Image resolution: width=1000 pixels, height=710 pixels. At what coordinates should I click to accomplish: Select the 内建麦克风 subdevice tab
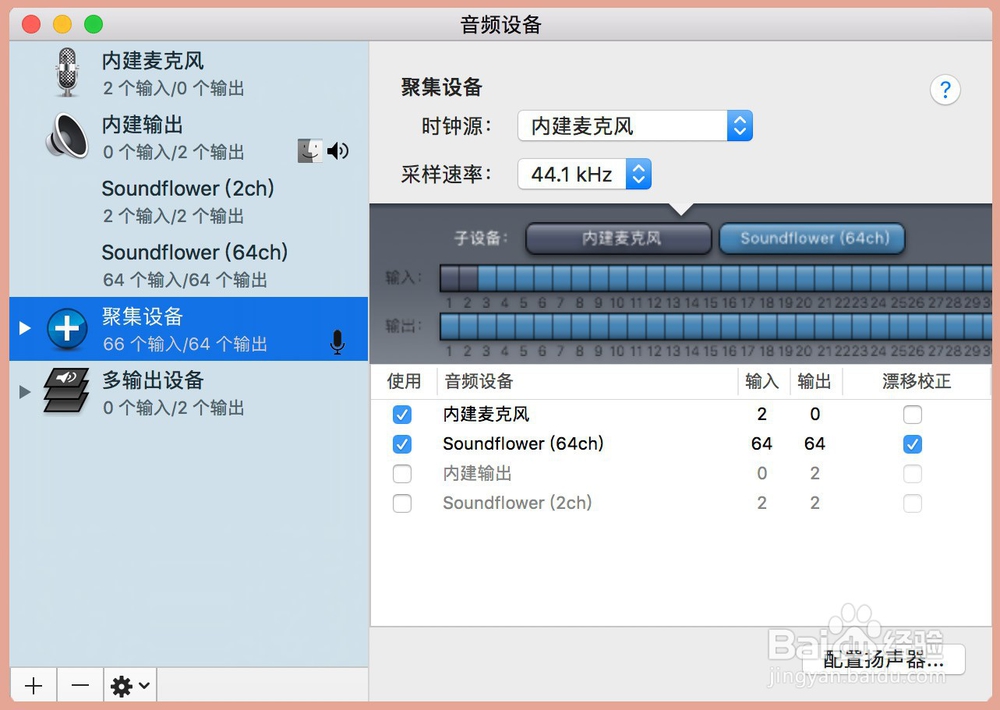(x=617, y=239)
